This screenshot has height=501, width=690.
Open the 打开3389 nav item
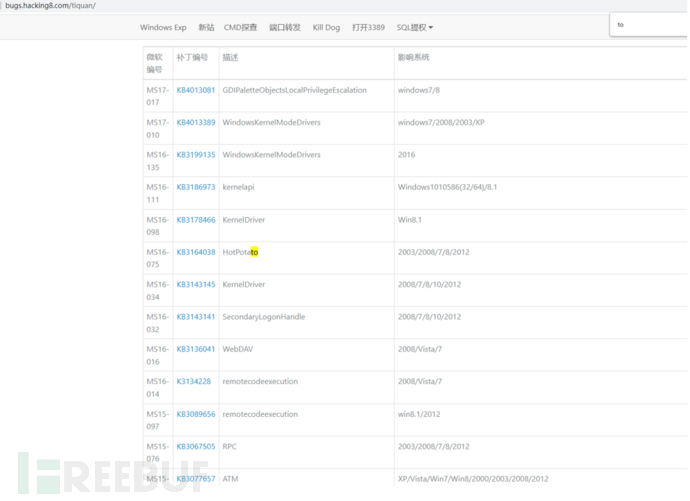[368, 27]
